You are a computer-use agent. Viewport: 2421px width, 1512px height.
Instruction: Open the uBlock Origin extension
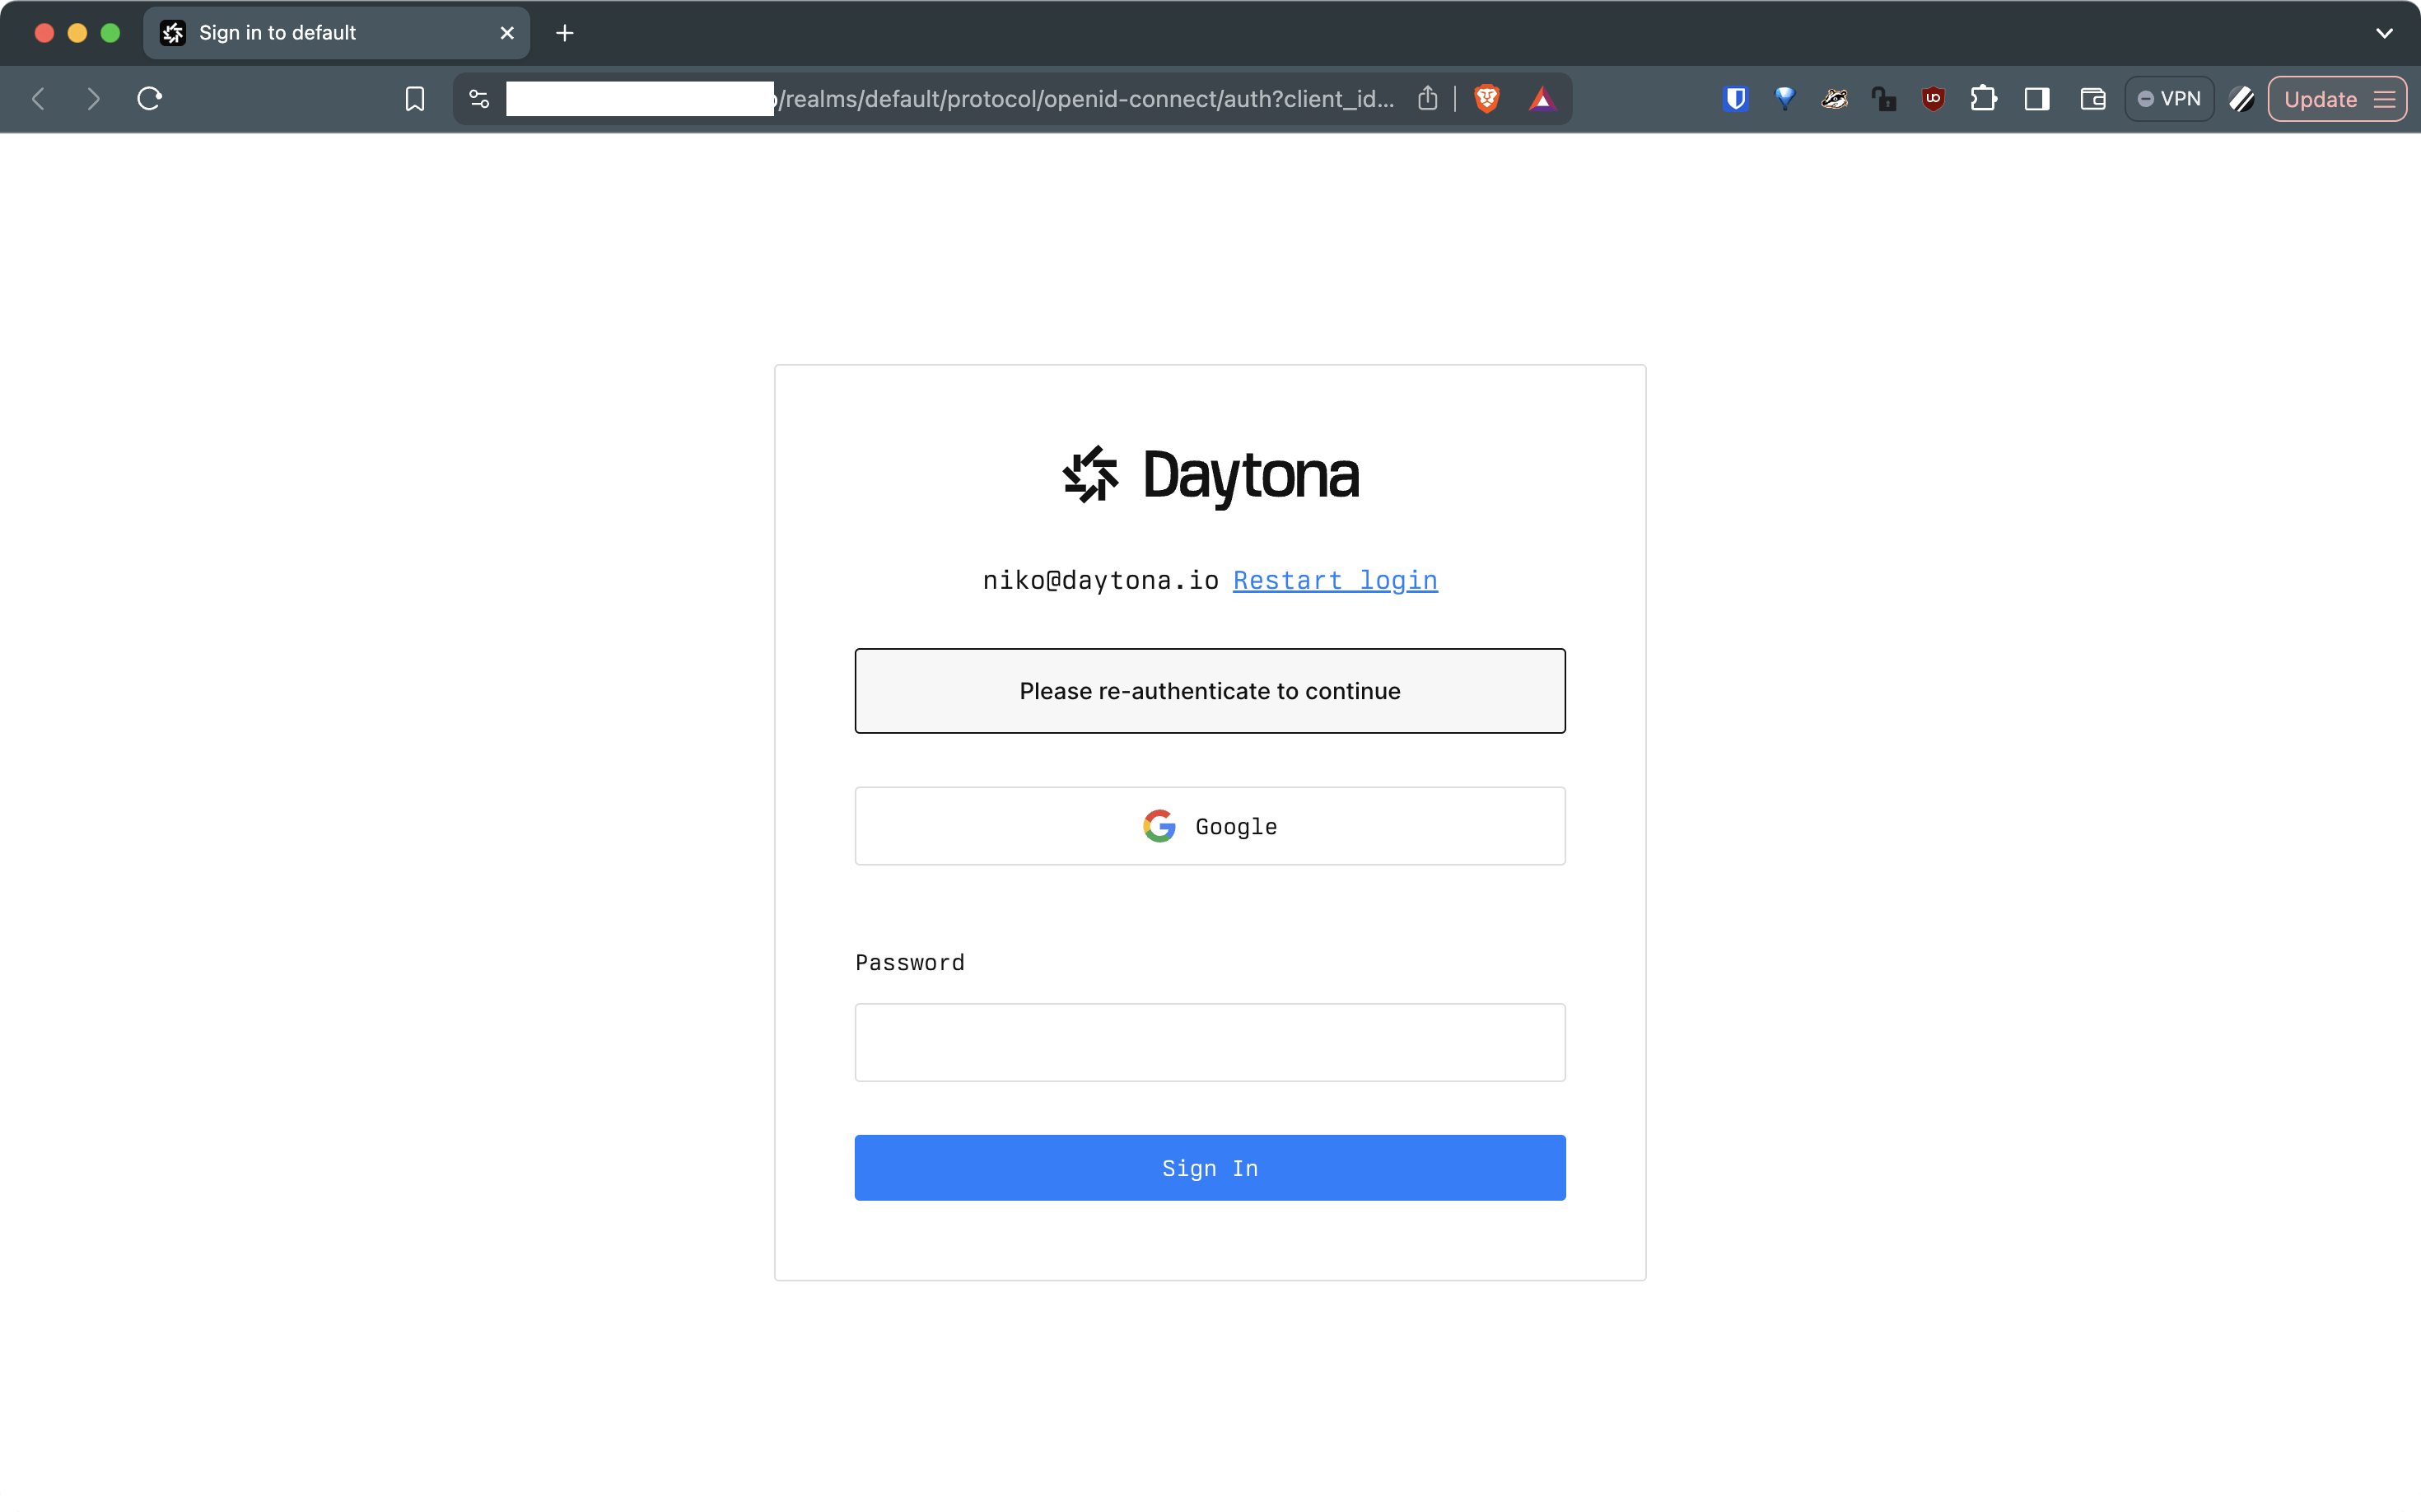coord(1933,99)
